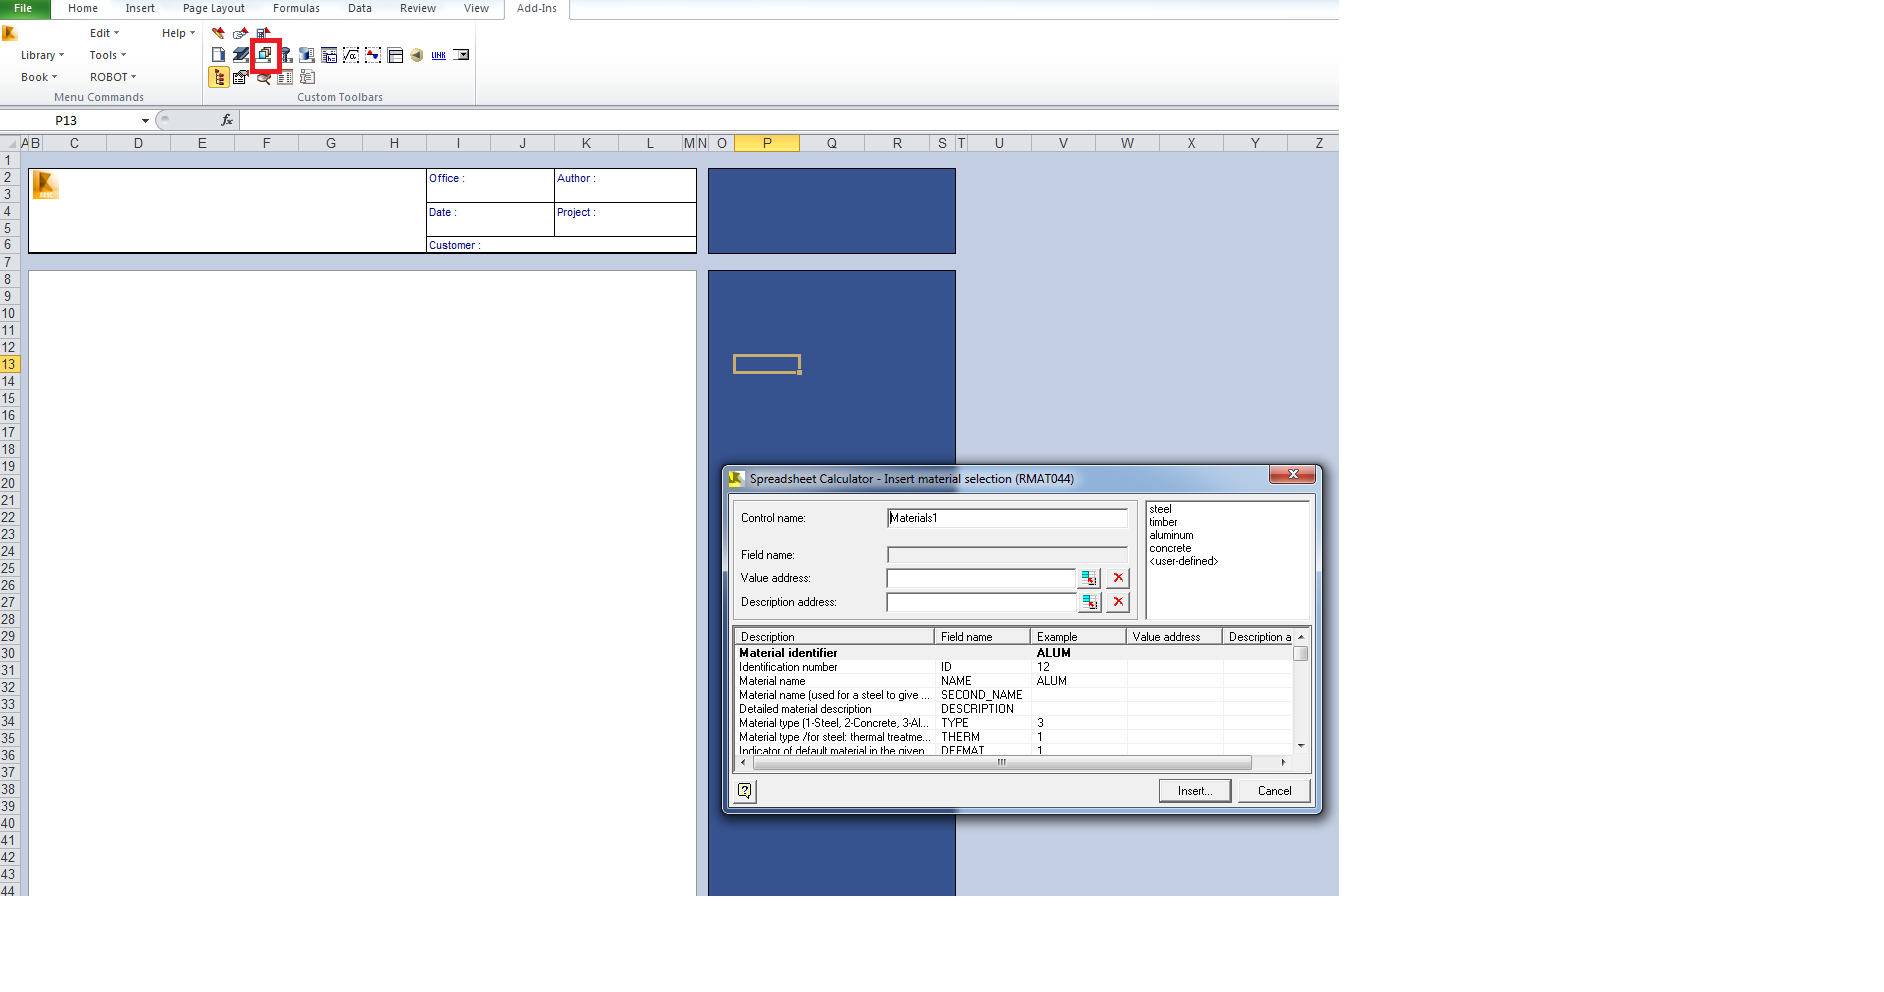Open the Edit dropdown menu

coord(104,33)
